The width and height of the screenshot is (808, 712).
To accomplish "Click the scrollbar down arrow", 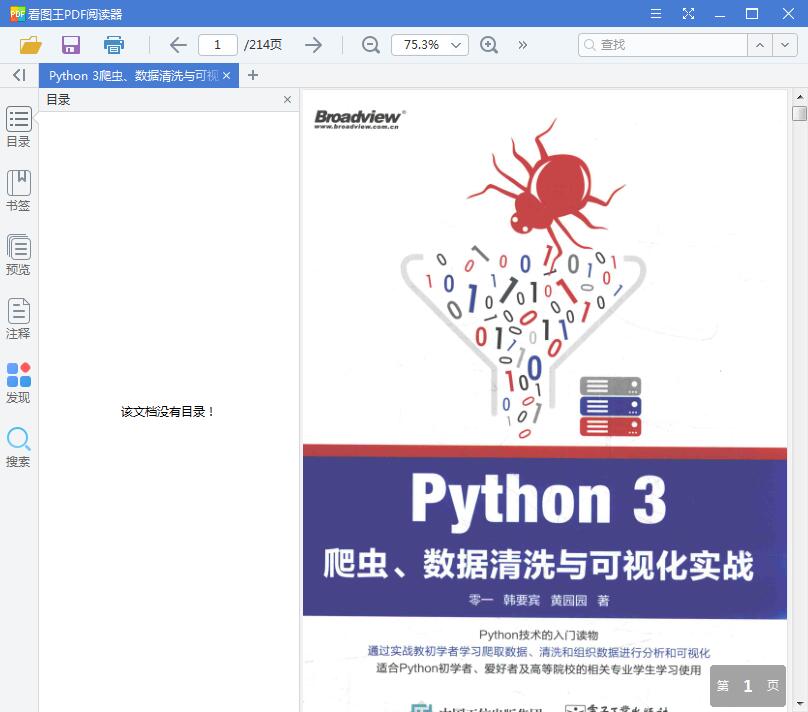I will (x=799, y=703).
